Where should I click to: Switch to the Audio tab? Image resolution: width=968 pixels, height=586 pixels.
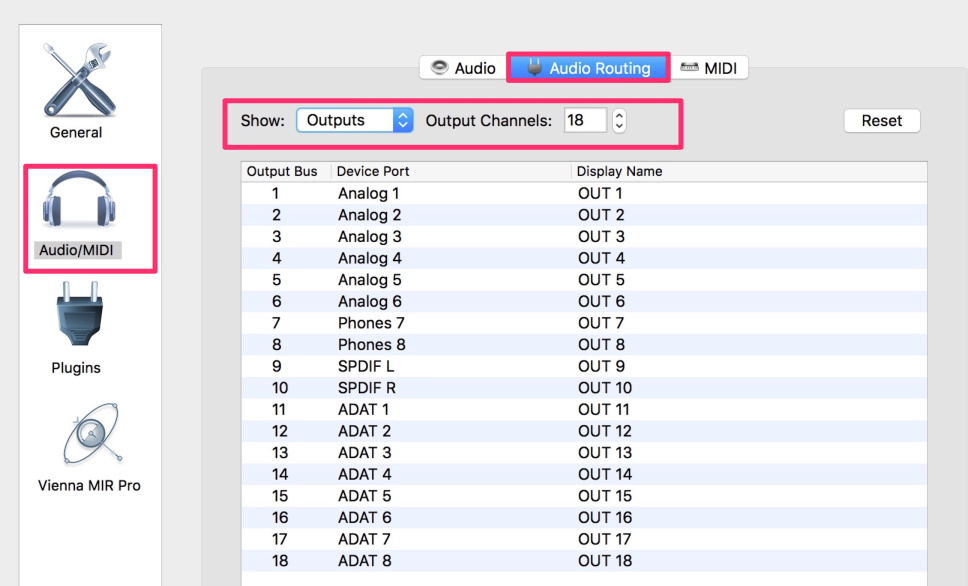coord(463,68)
